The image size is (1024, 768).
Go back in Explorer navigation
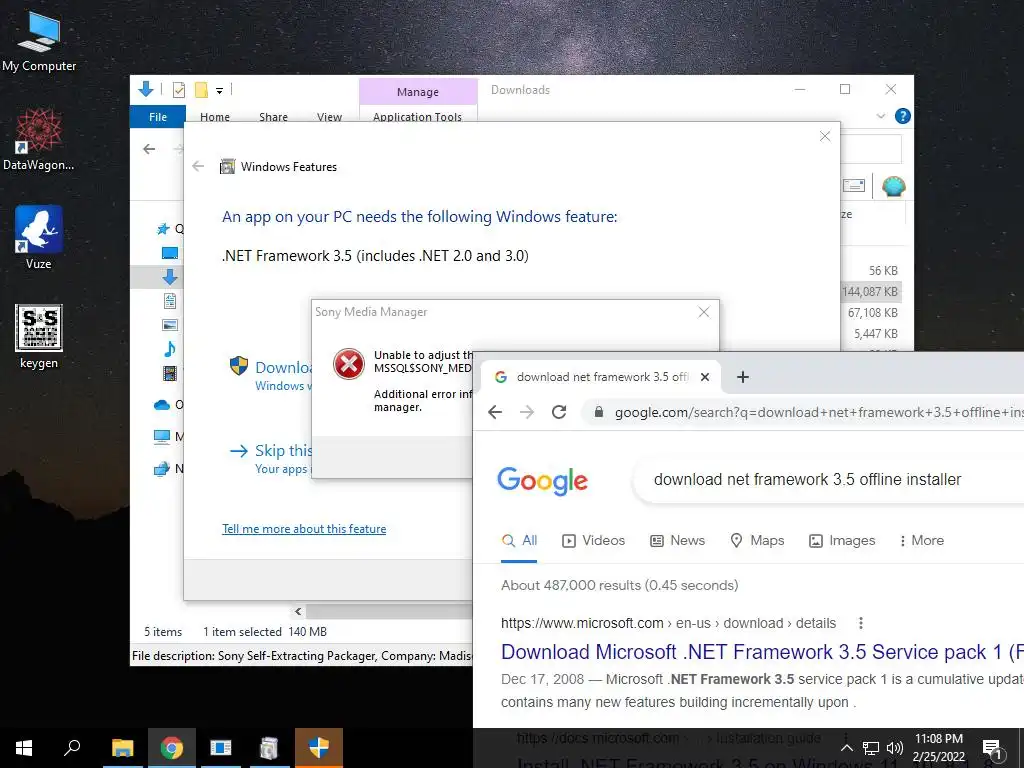(149, 149)
